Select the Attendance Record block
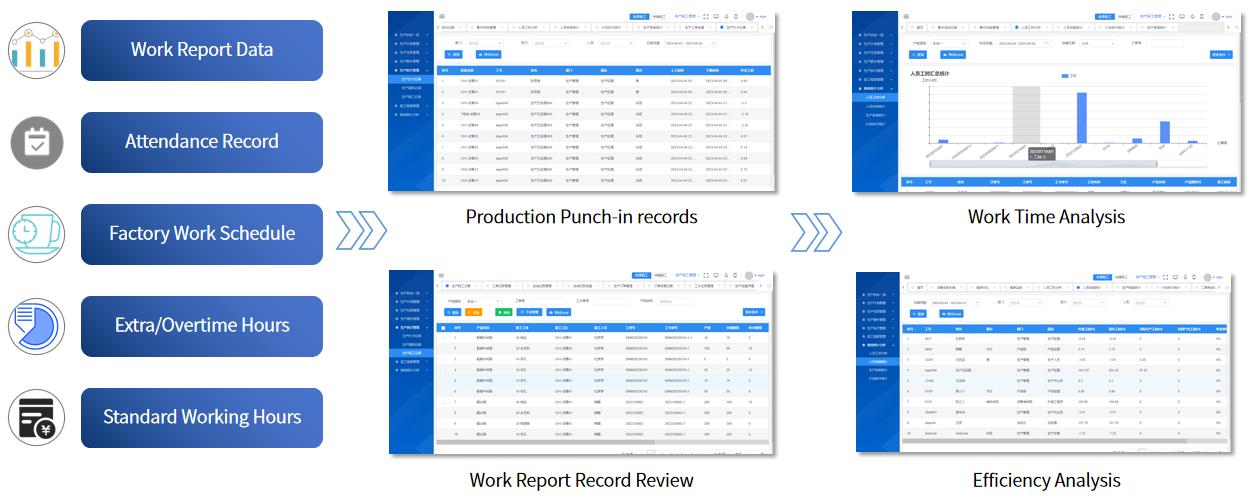This screenshot has height=501, width=1257. tap(202, 142)
